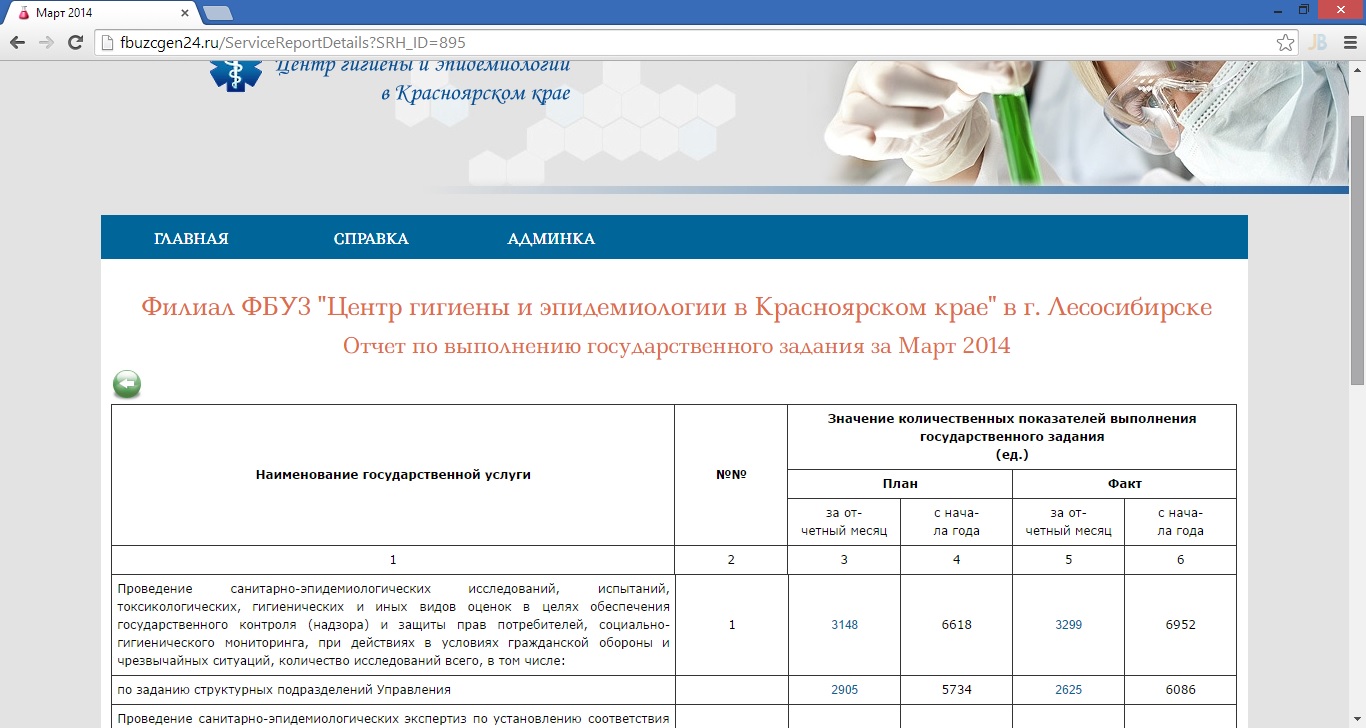Image resolution: width=1366 pixels, height=728 pixels.
Task: Close the "Март 2014" browser tab
Action: [185, 13]
